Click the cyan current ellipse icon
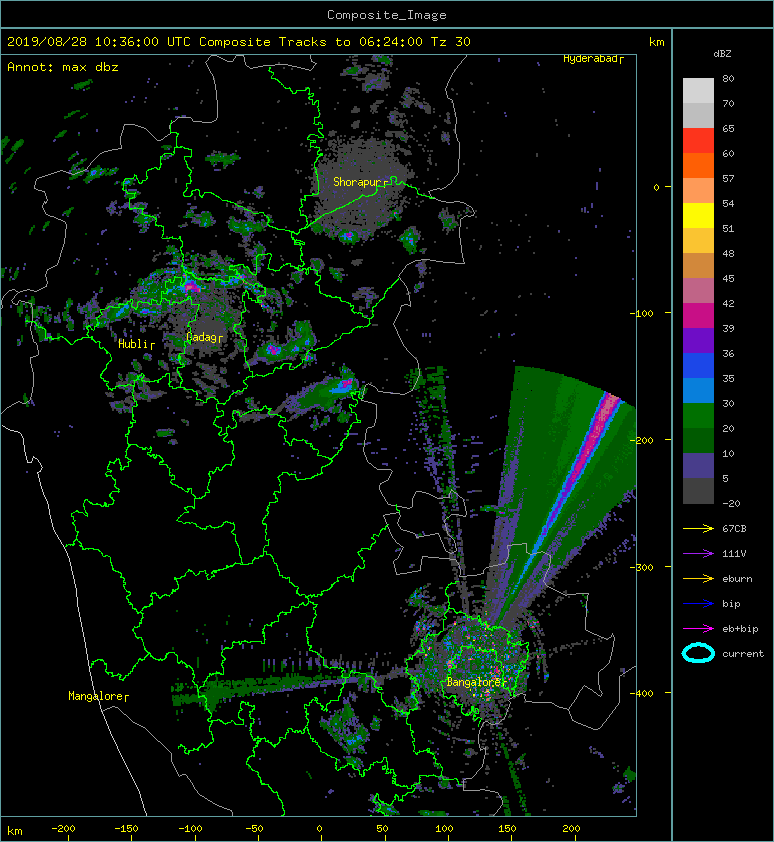 [x=698, y=653]
